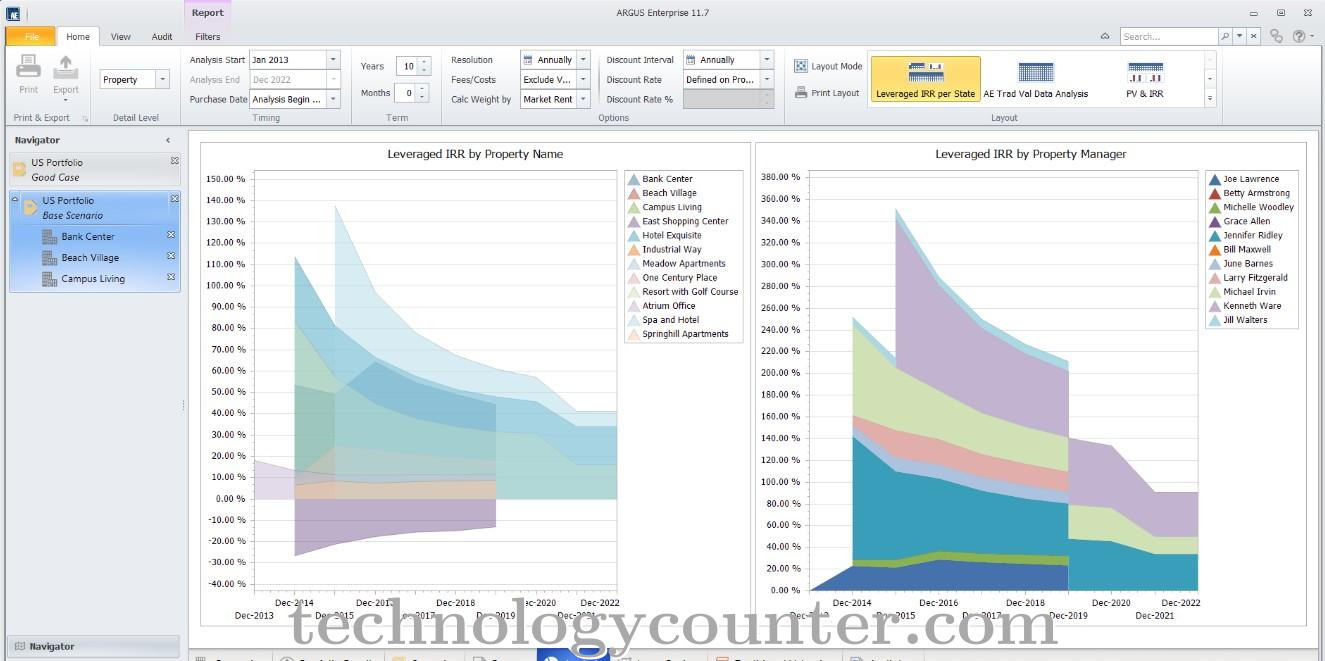Click the search magnifier icon

point(1225,36)
